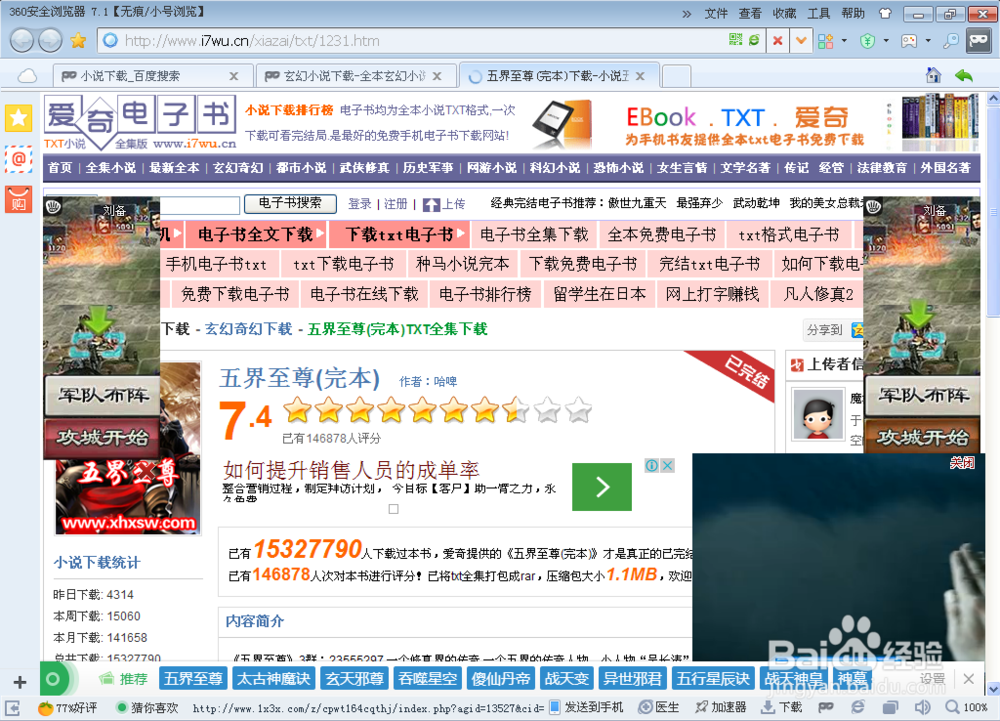This screenshot has width=1000, height=721.
Task: Toggle incognito no-trace mode icon
Action: (x=978, y=41)
